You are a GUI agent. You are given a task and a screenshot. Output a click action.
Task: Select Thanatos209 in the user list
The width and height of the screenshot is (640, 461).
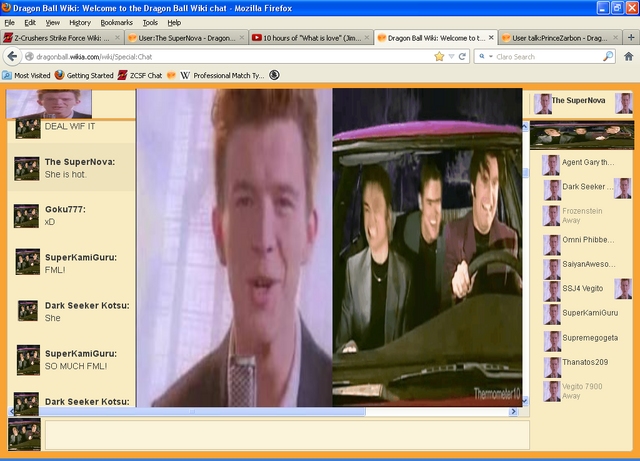point(585,362)
